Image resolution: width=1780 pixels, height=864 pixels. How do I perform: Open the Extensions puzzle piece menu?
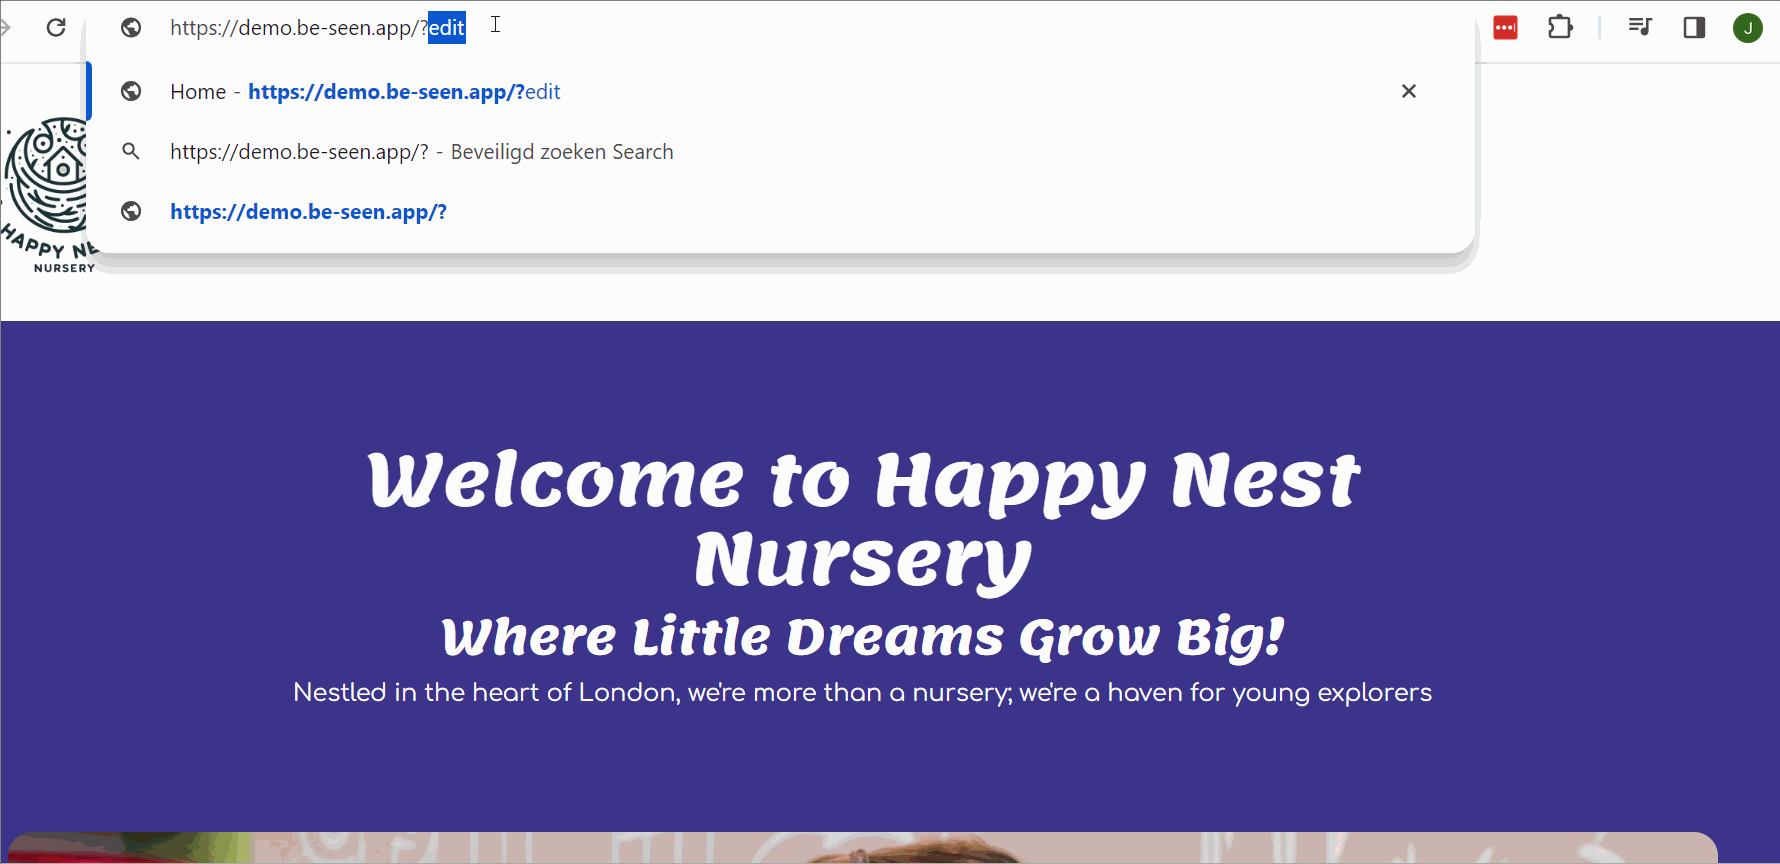click(x=1560, y=27)
